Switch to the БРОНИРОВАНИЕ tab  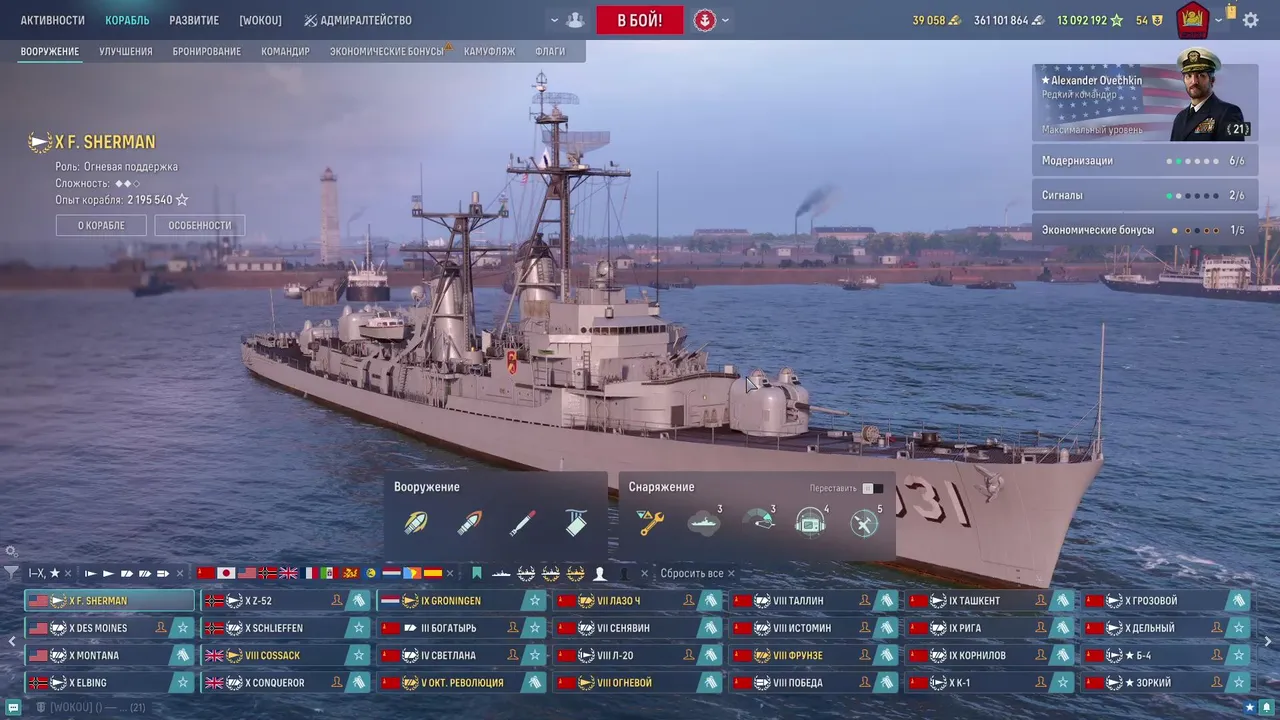pos(206,51)
